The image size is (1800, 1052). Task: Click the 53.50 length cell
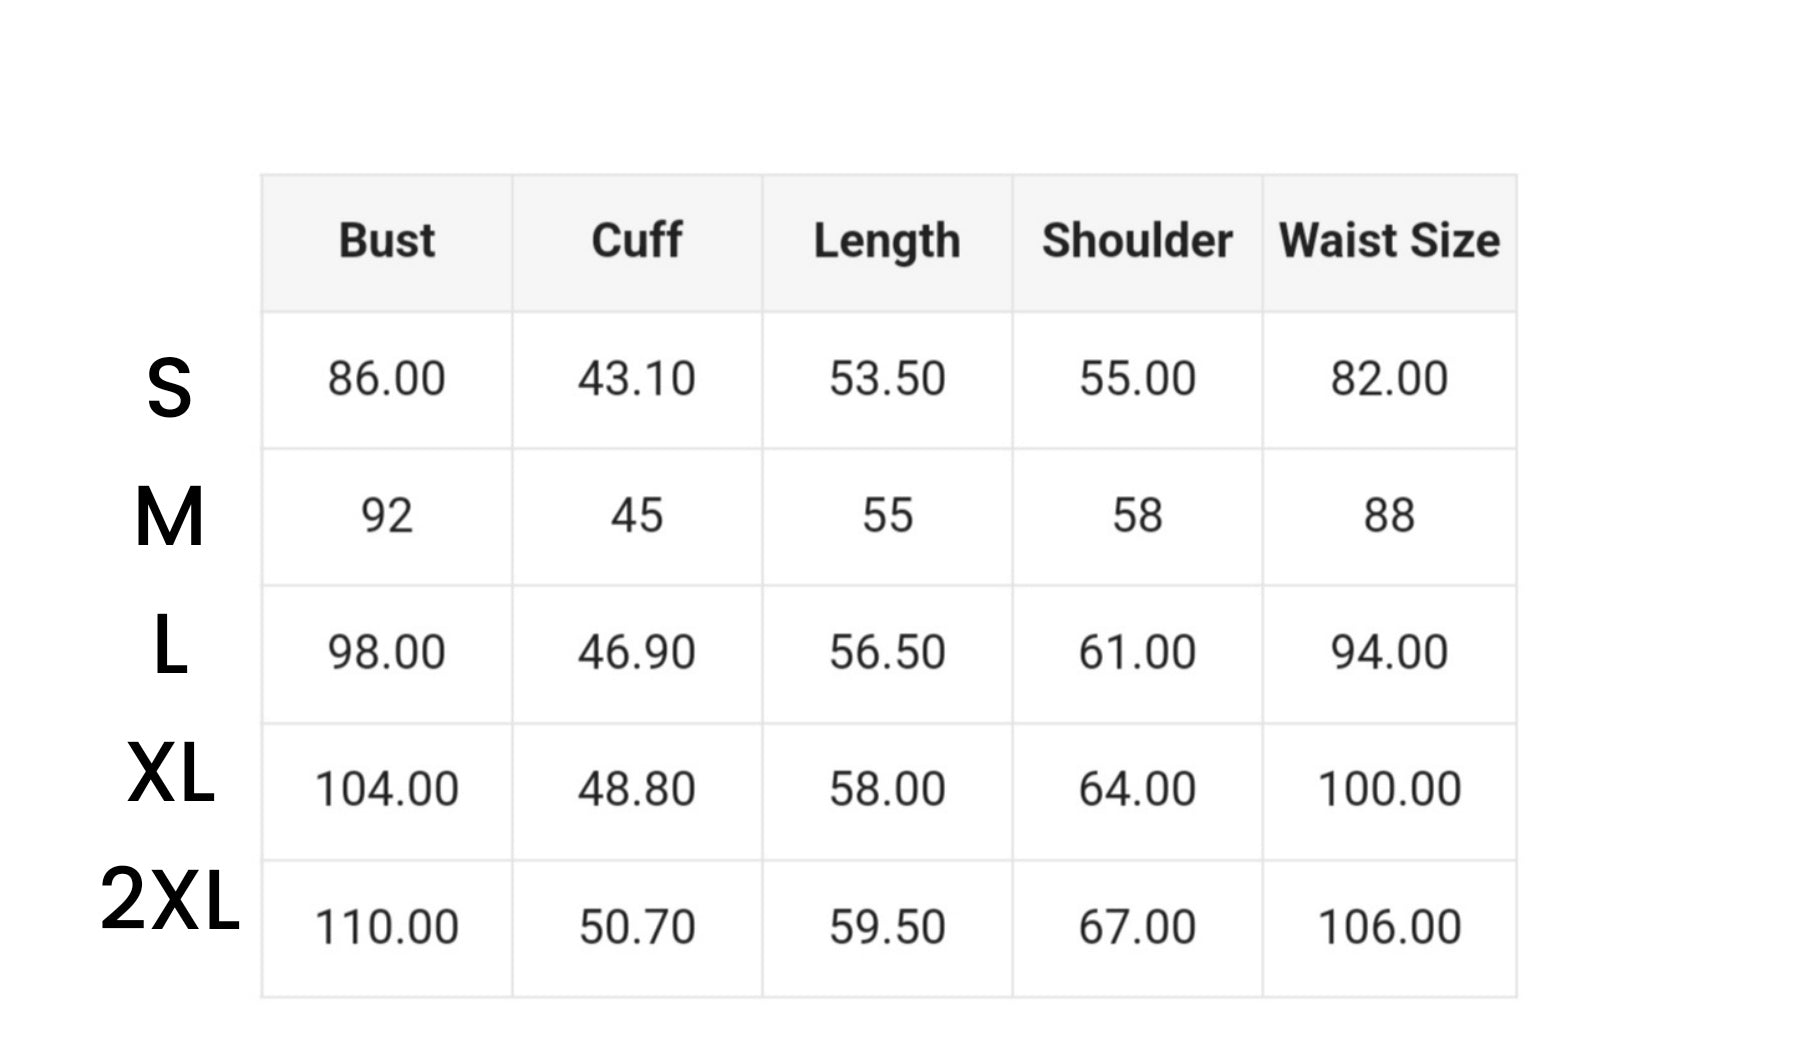[887, 379]
